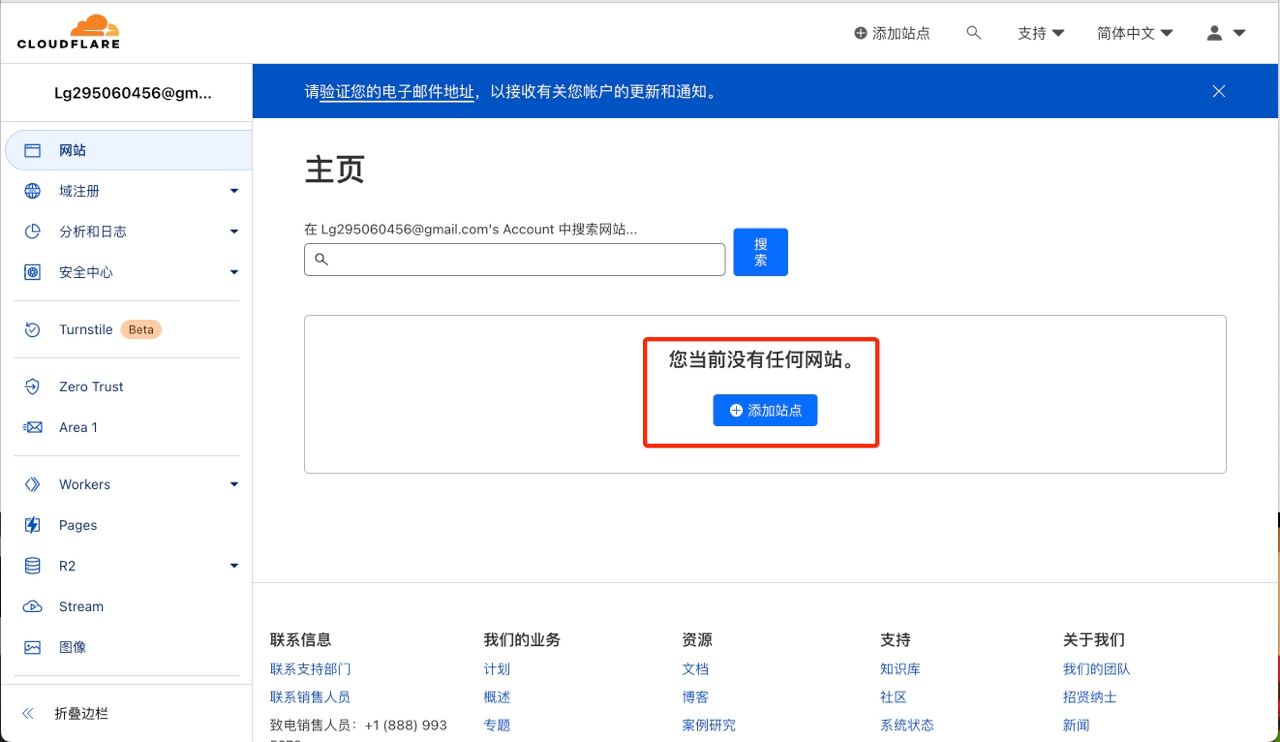The image size is (1280, 742).
Task: Open the account menu dropdown arrow
Action: tap(1239, 33)
